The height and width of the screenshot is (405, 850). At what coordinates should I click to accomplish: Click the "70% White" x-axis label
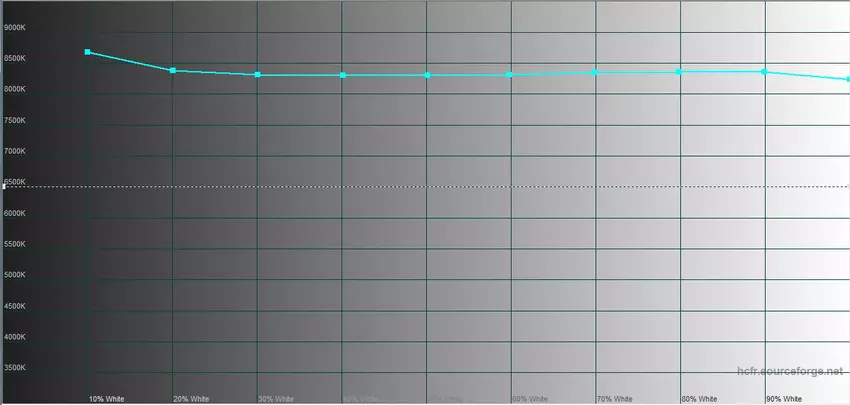614,398
